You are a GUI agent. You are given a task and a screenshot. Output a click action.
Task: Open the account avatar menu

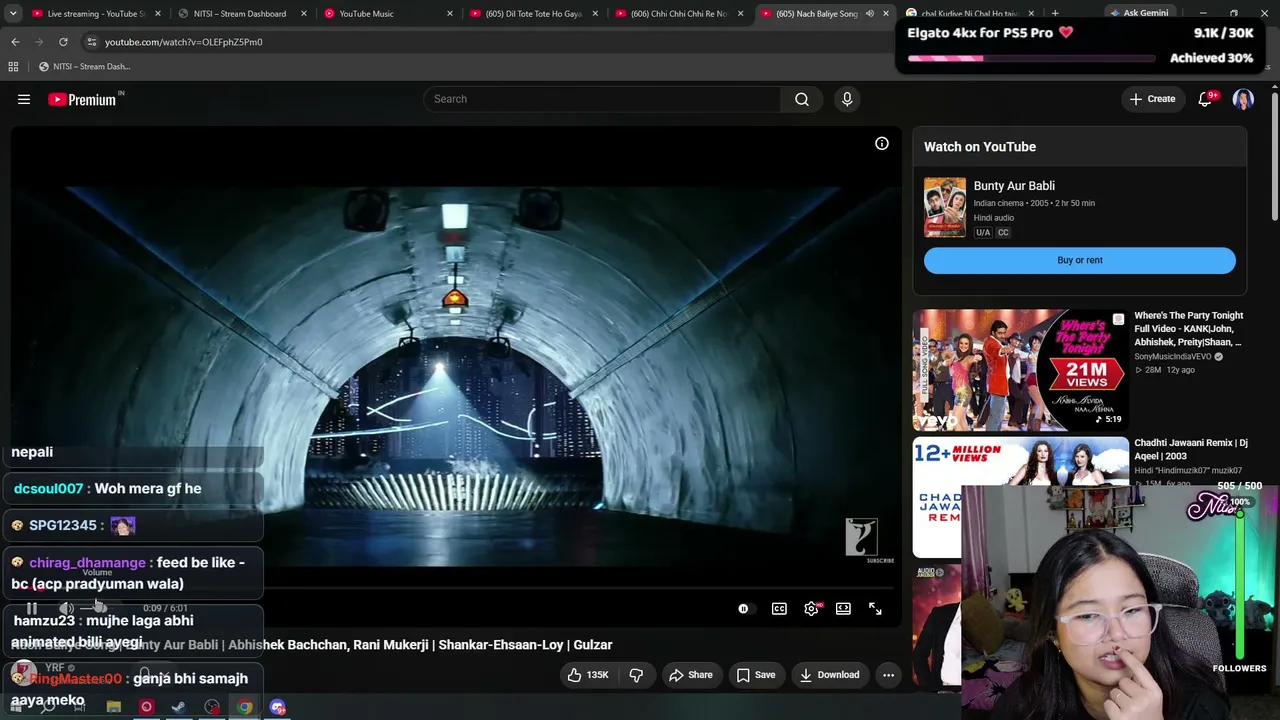click(x=1243, y=99)
